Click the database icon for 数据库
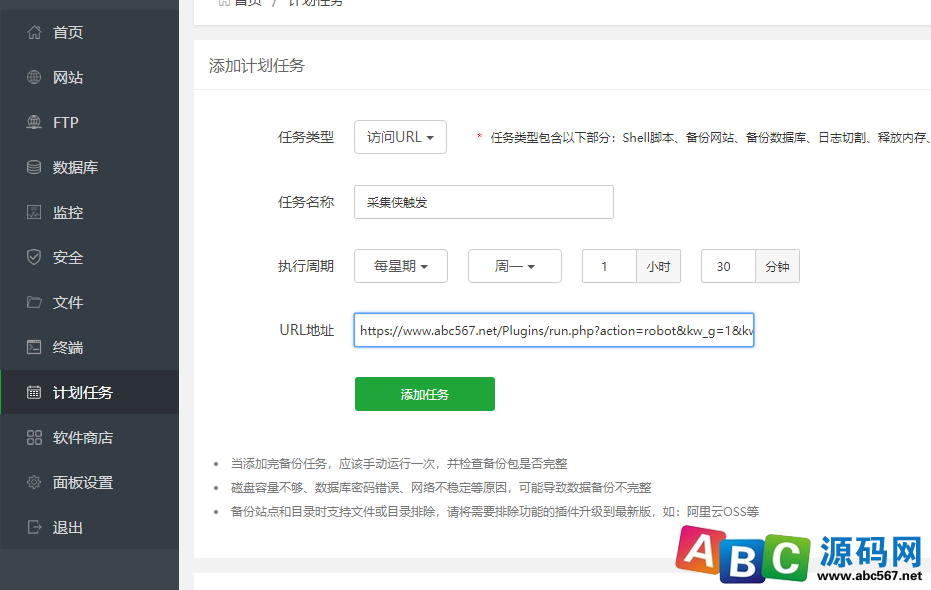 click(34, 168)
